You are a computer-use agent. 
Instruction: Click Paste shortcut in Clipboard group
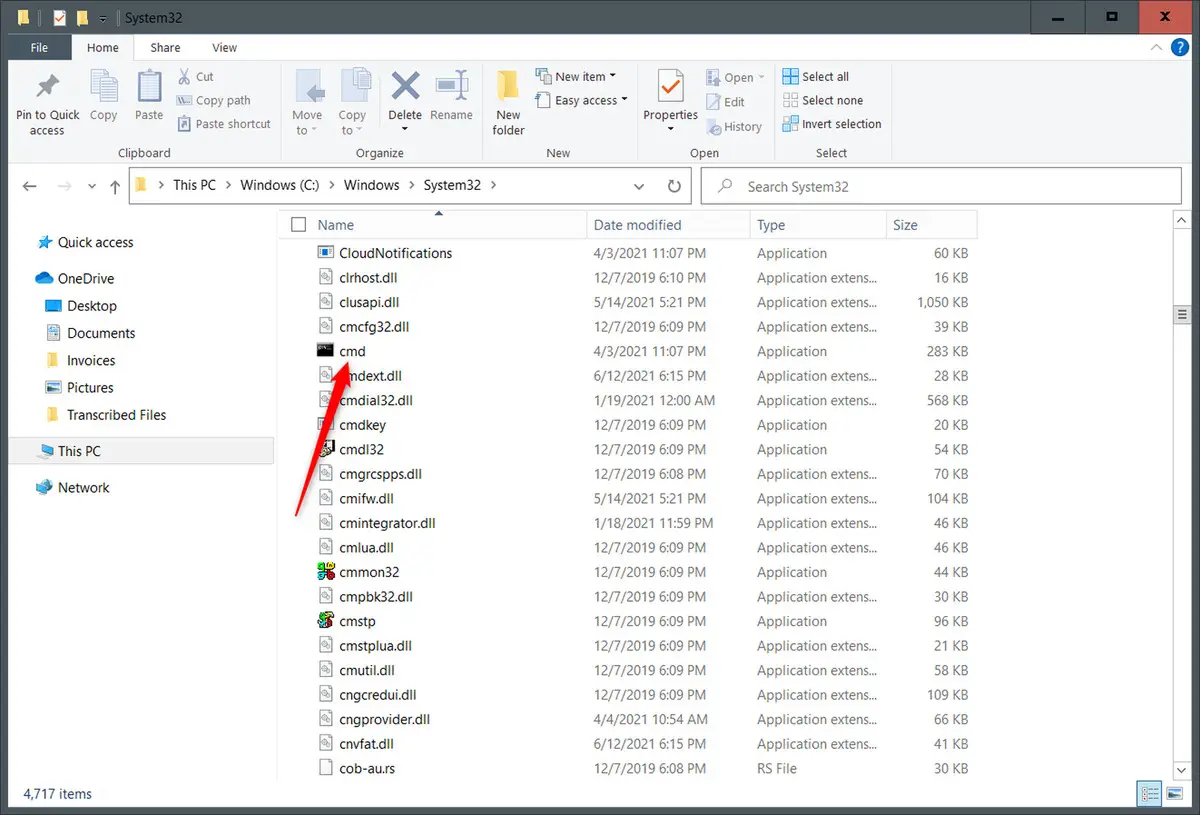pyautogui.click(x=224, y=124)
